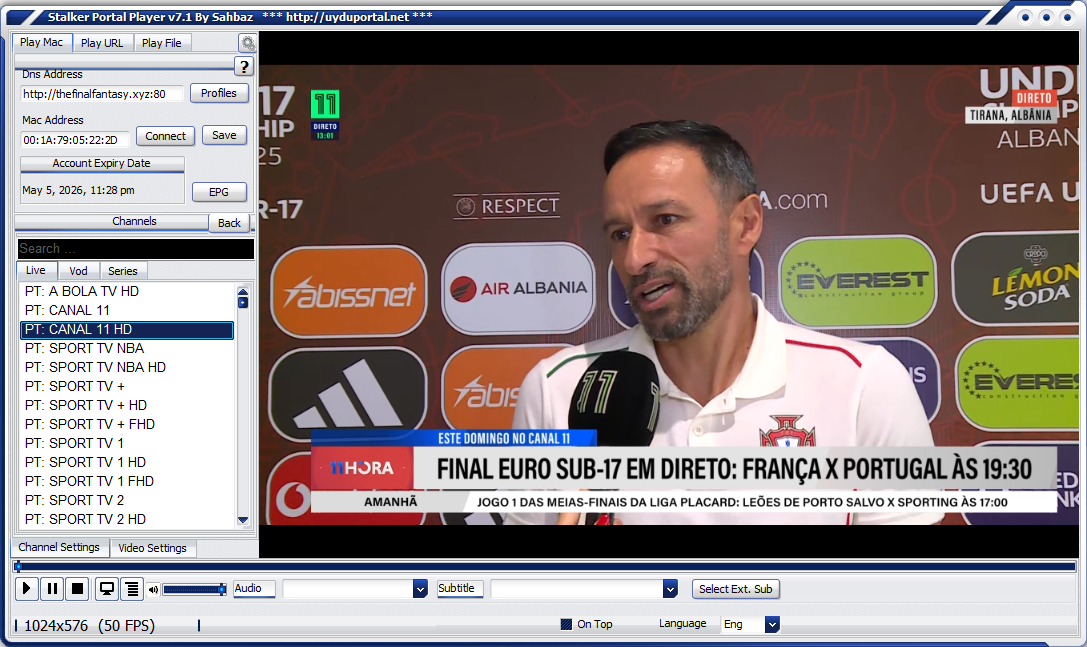Select the PT: CANAL 11 channel
Image resolution: width=1087 pixels, height=647 pixels.
(x=127, y=310)
